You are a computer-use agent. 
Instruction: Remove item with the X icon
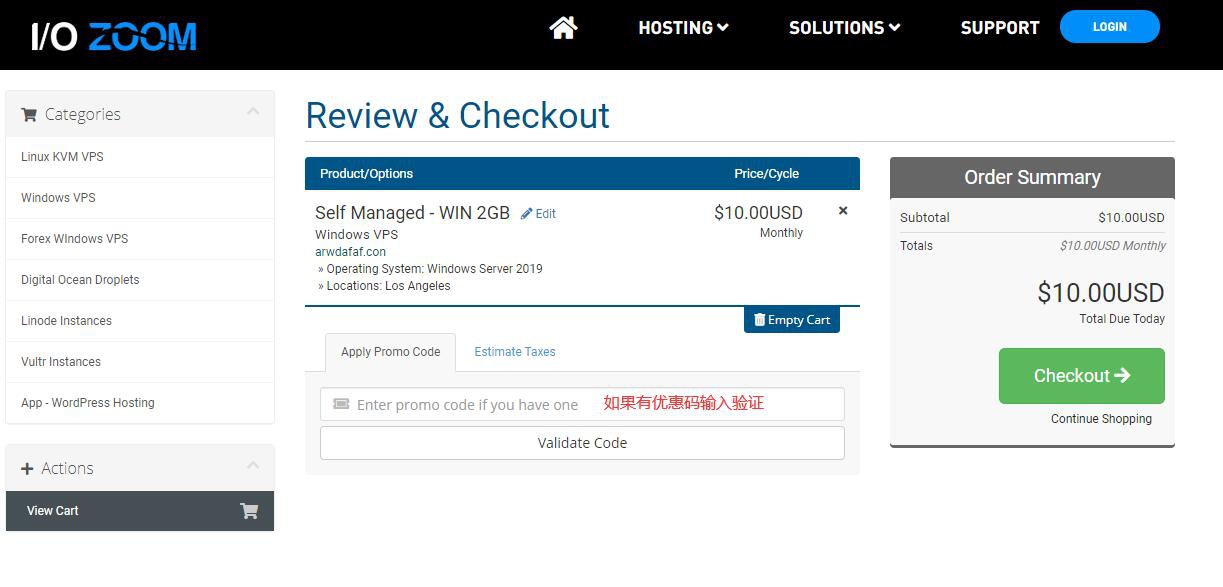pos(843,211)
